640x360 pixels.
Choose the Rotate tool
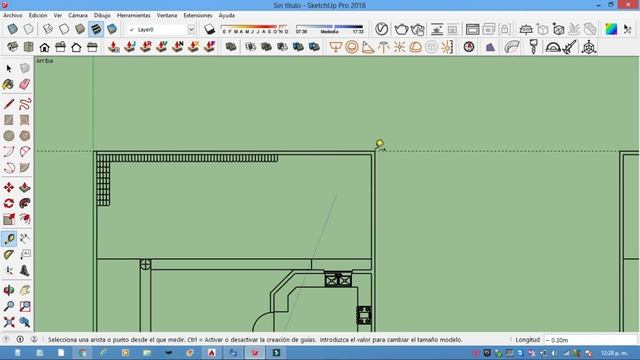pos(9,203)
